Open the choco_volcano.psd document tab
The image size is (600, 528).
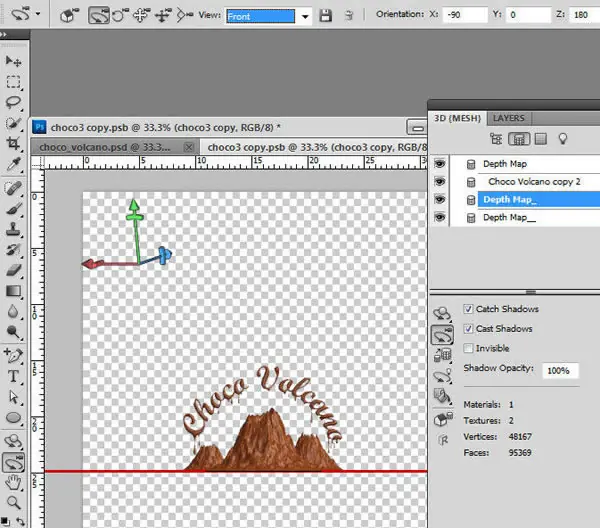pos(105,147)
